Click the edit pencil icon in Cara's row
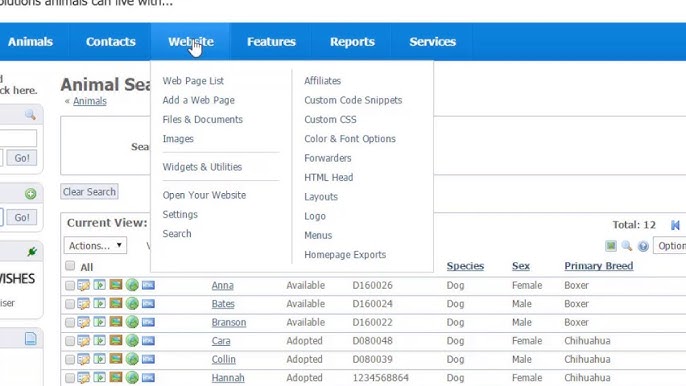The image size is (686, 386). (84, 341)
